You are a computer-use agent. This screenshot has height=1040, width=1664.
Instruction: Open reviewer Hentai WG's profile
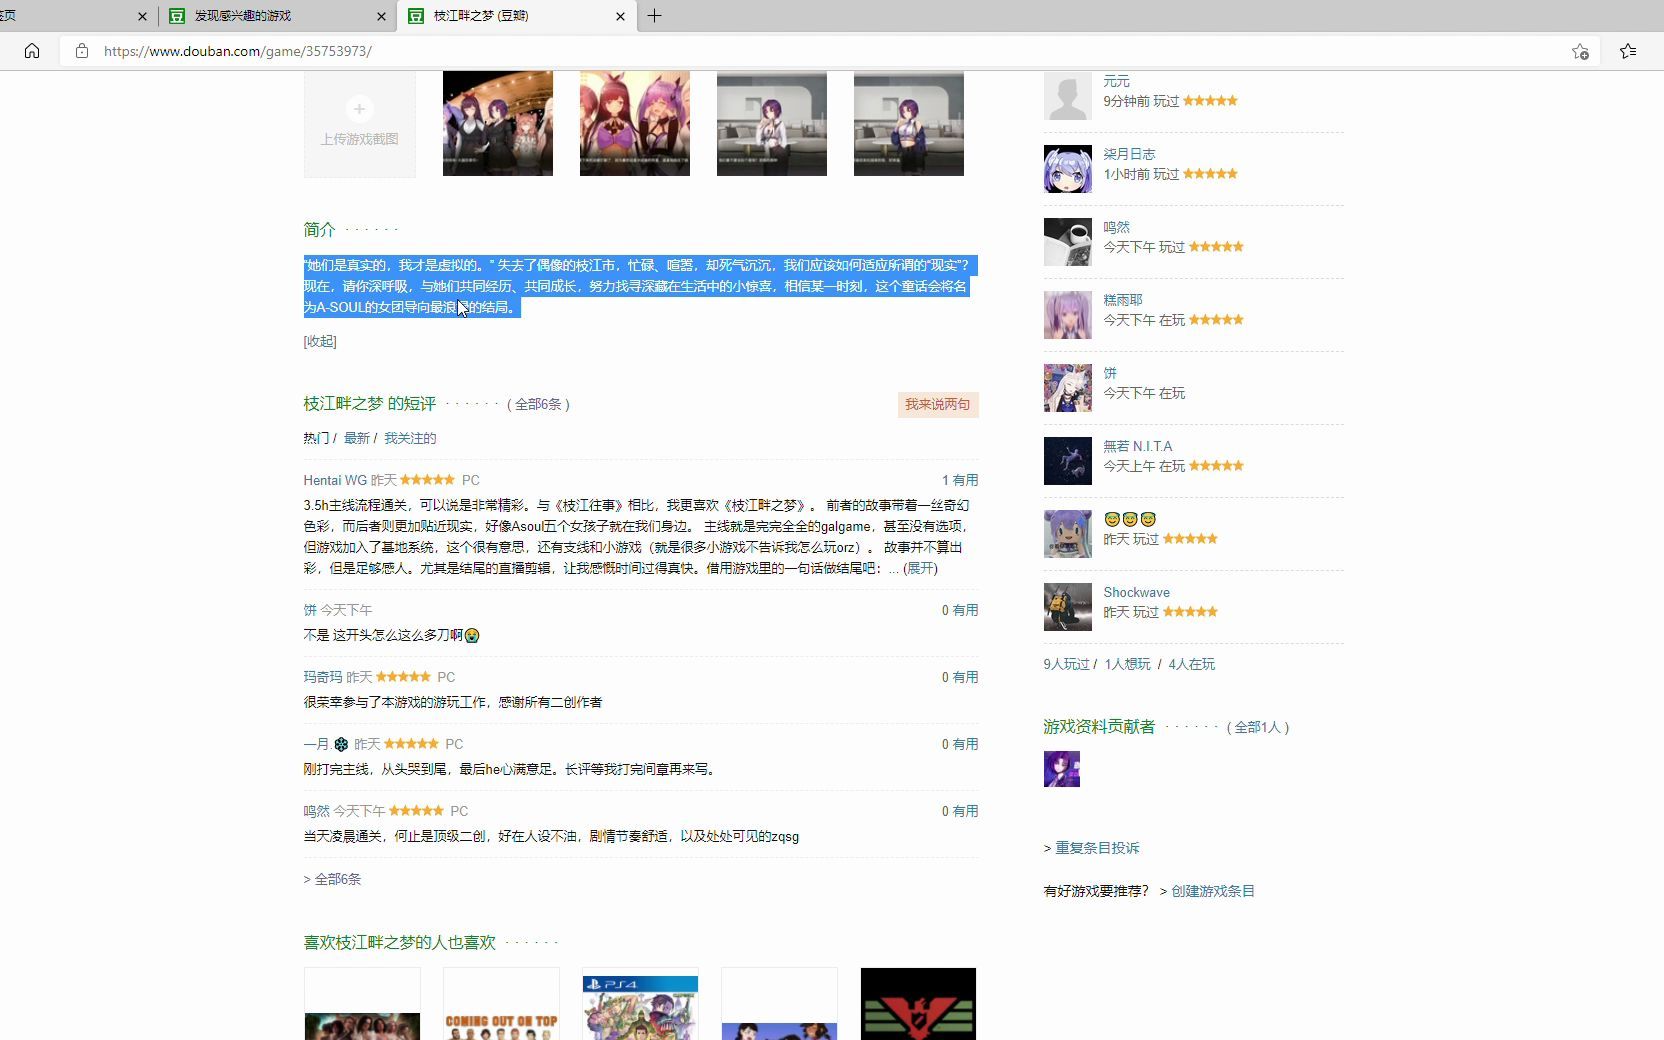click(x=335, y=480)
